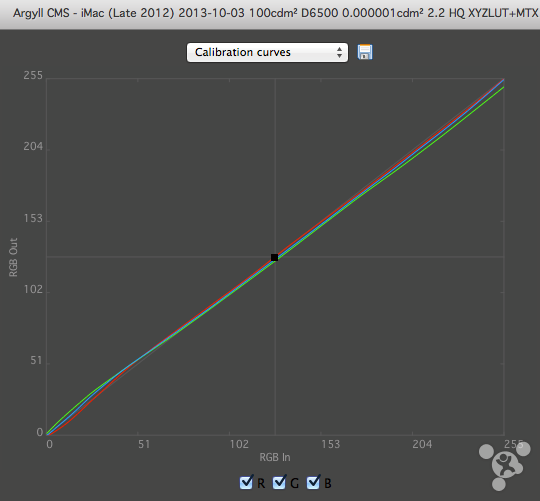Click the 204 value on horizontal axis
The width and height of the screenshot is (540, 501).
coord(422,444)
